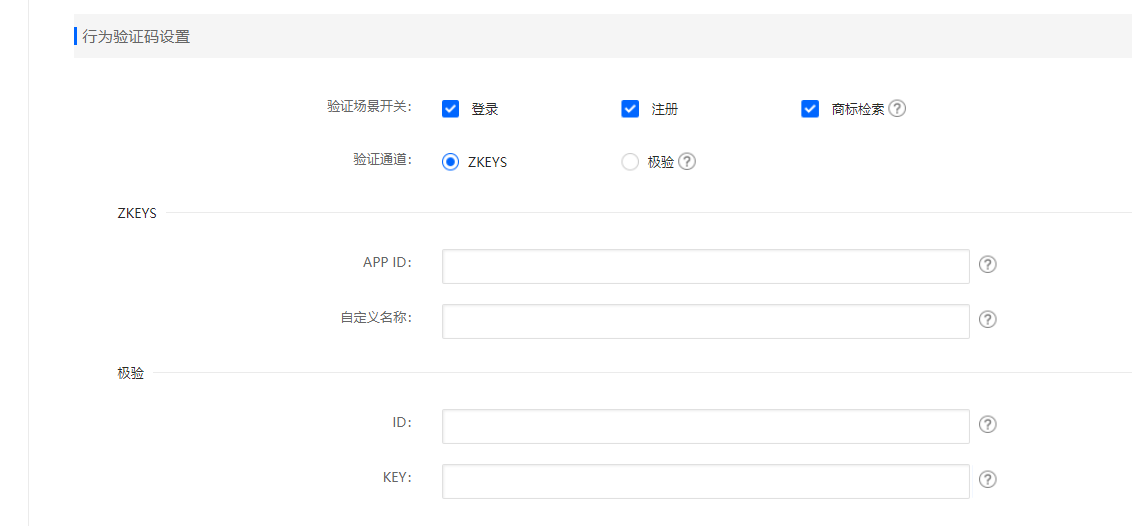This screenshot has width=1132, height=526.
Task: View help for 自定义名称 field
Action: click(x=988, y=320)
